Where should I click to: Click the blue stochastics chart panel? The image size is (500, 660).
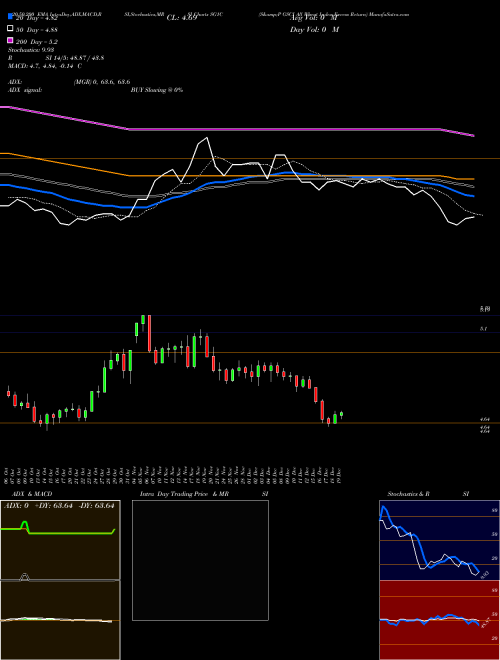(x=439, y=540)
